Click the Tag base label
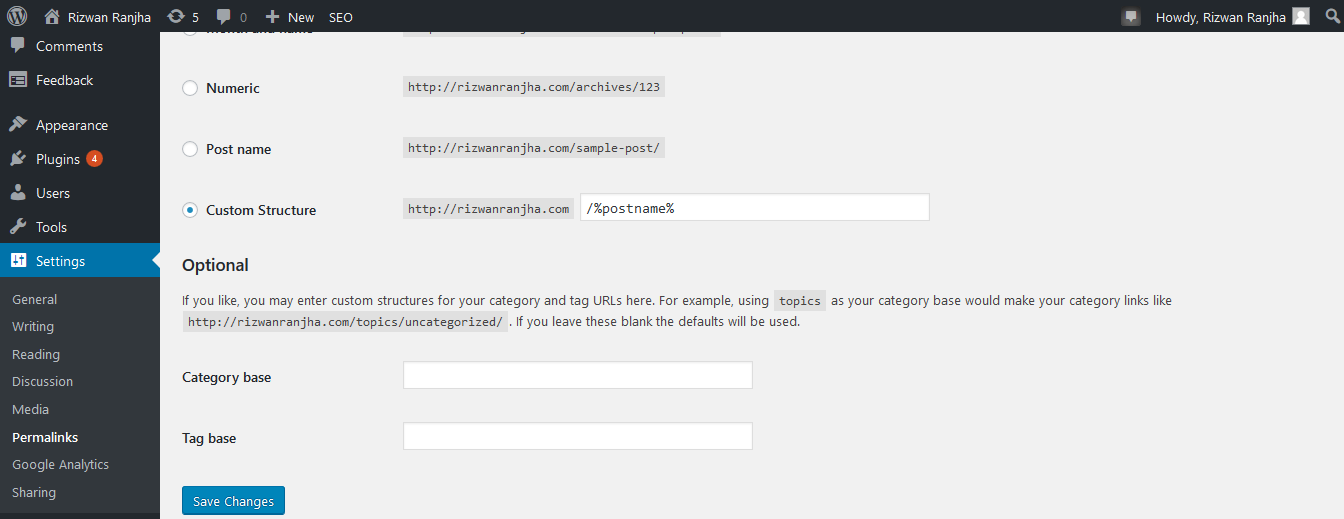The width and height of the screenshot is (1344, 519). [x=209, y=438]
